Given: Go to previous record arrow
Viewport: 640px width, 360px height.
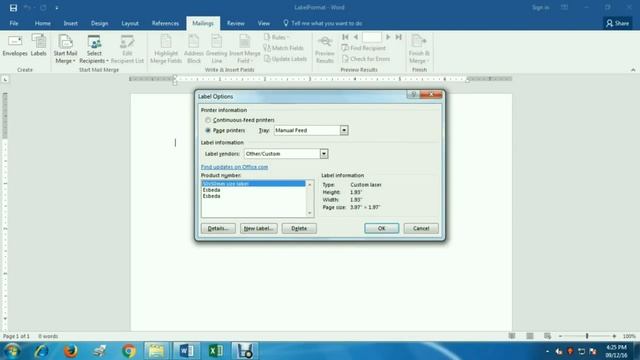Looking at the screenshot, I should point(356,37).
